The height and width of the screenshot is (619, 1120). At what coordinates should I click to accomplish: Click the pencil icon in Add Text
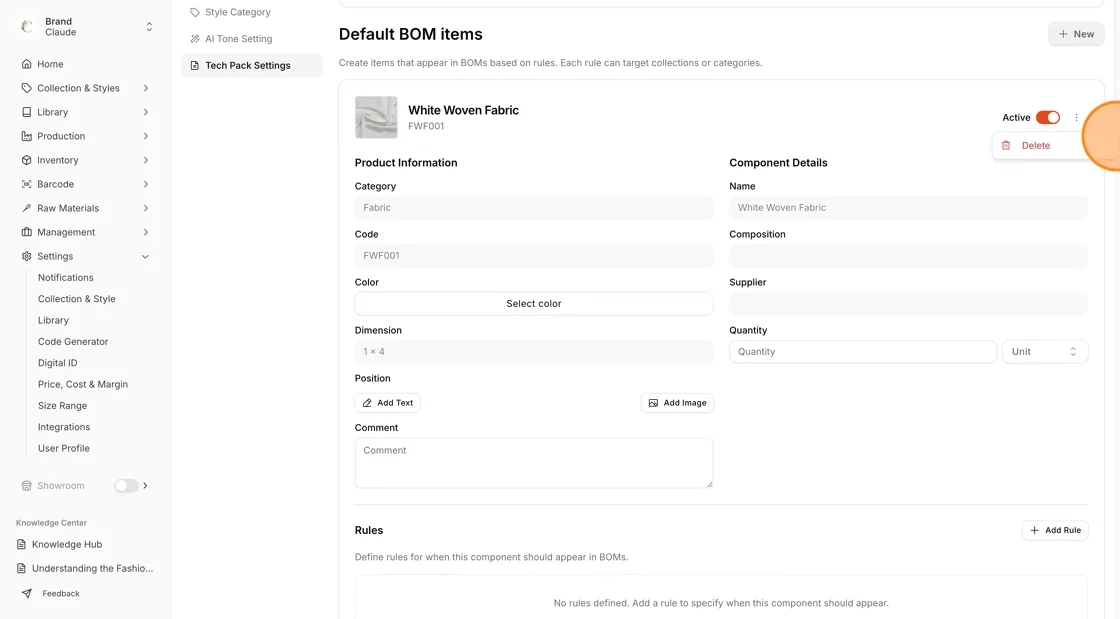tap(367, 403)
